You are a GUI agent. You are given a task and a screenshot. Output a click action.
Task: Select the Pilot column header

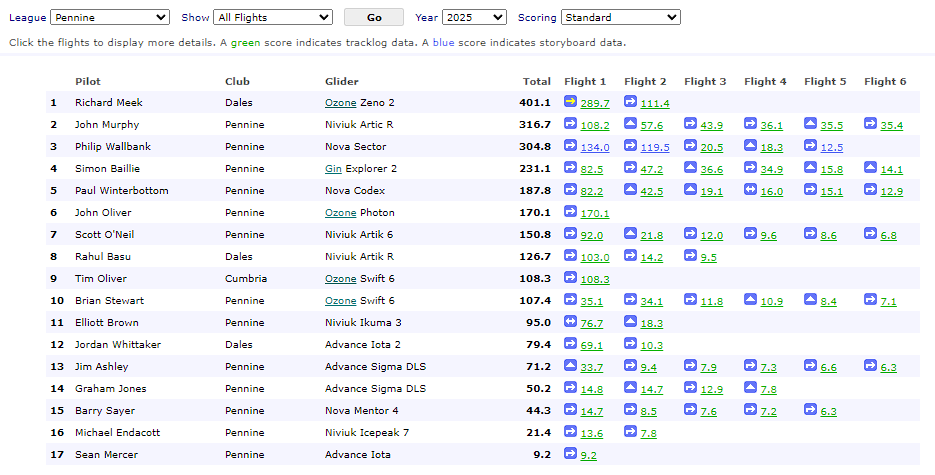point(88,82)
